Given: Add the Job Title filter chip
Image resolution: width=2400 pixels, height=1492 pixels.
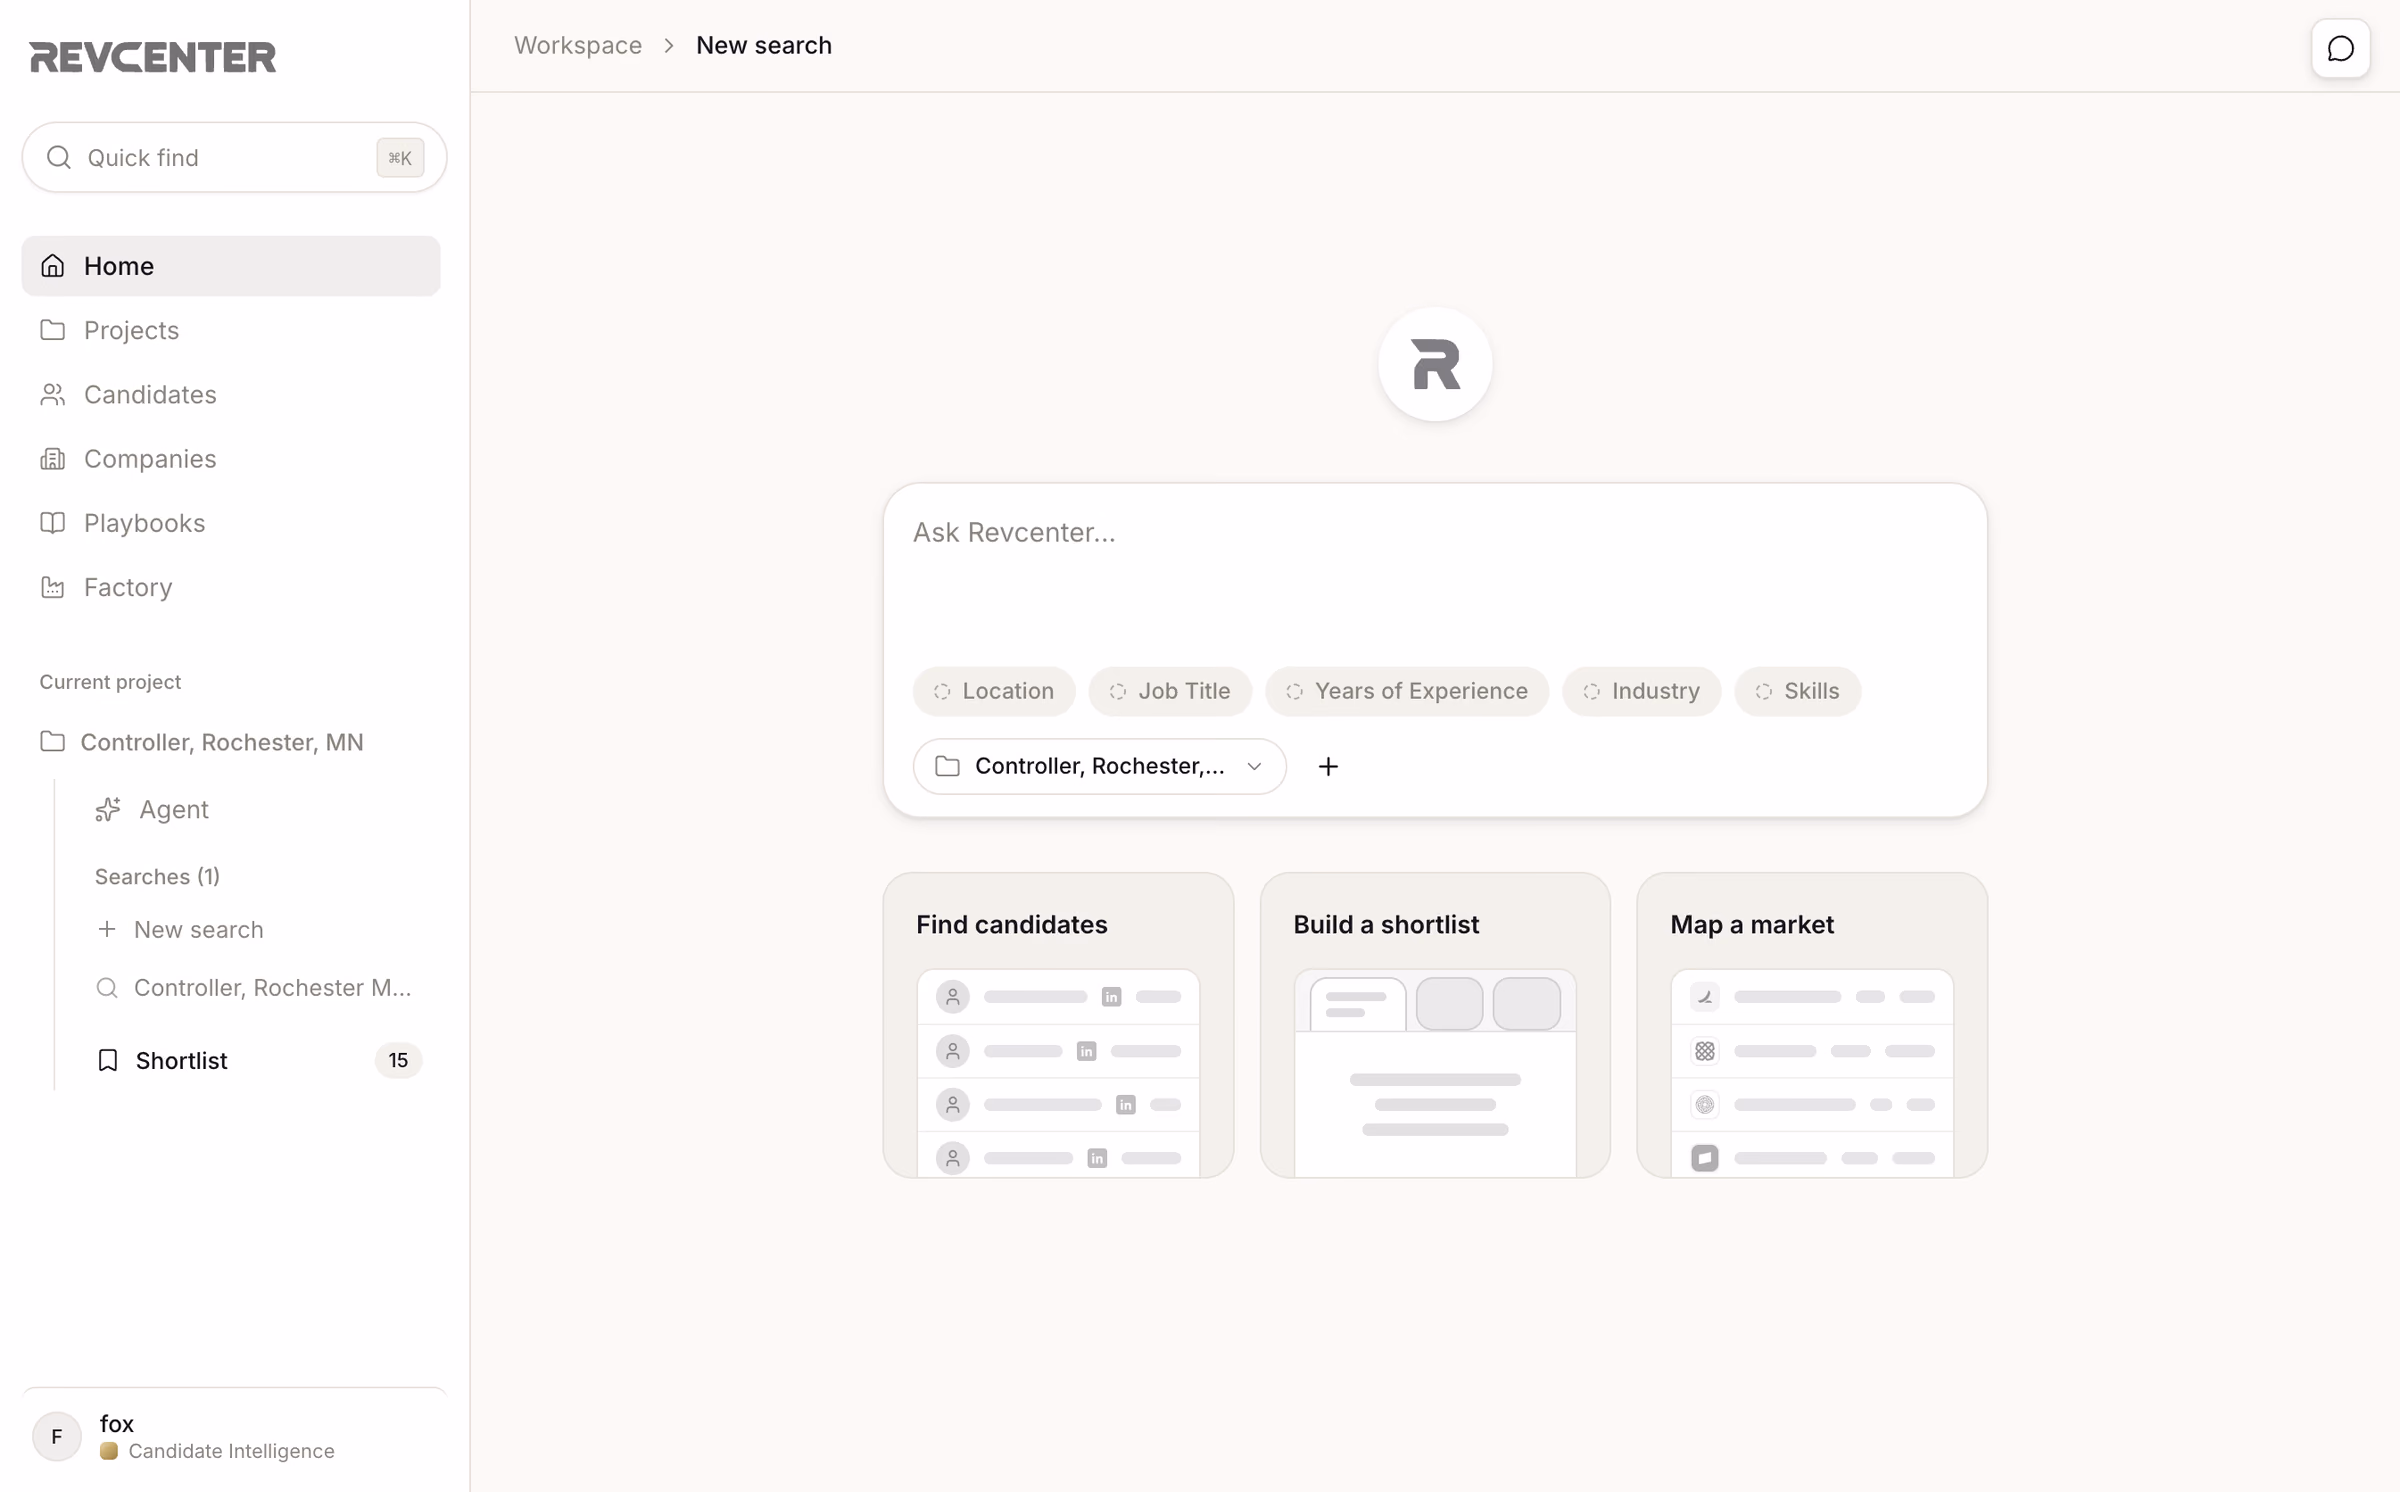Looking at the screenshot, I should coord(1170,691).
